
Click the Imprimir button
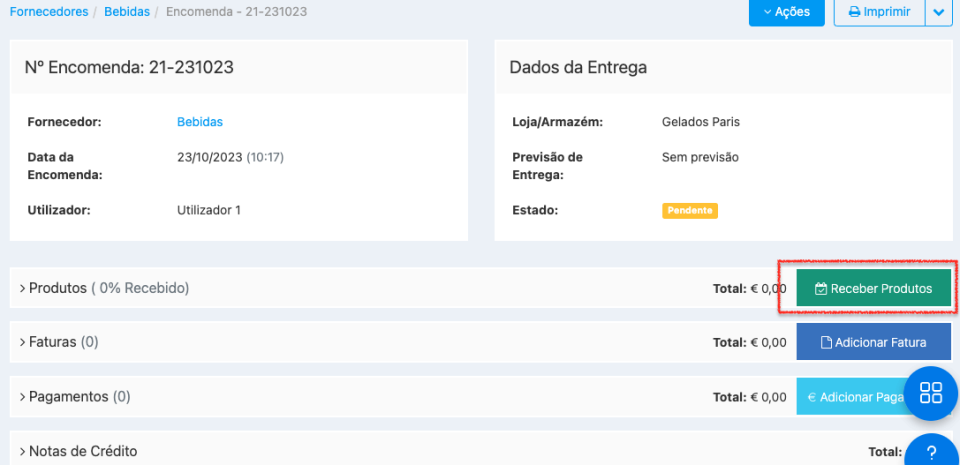tap(879, 12)
